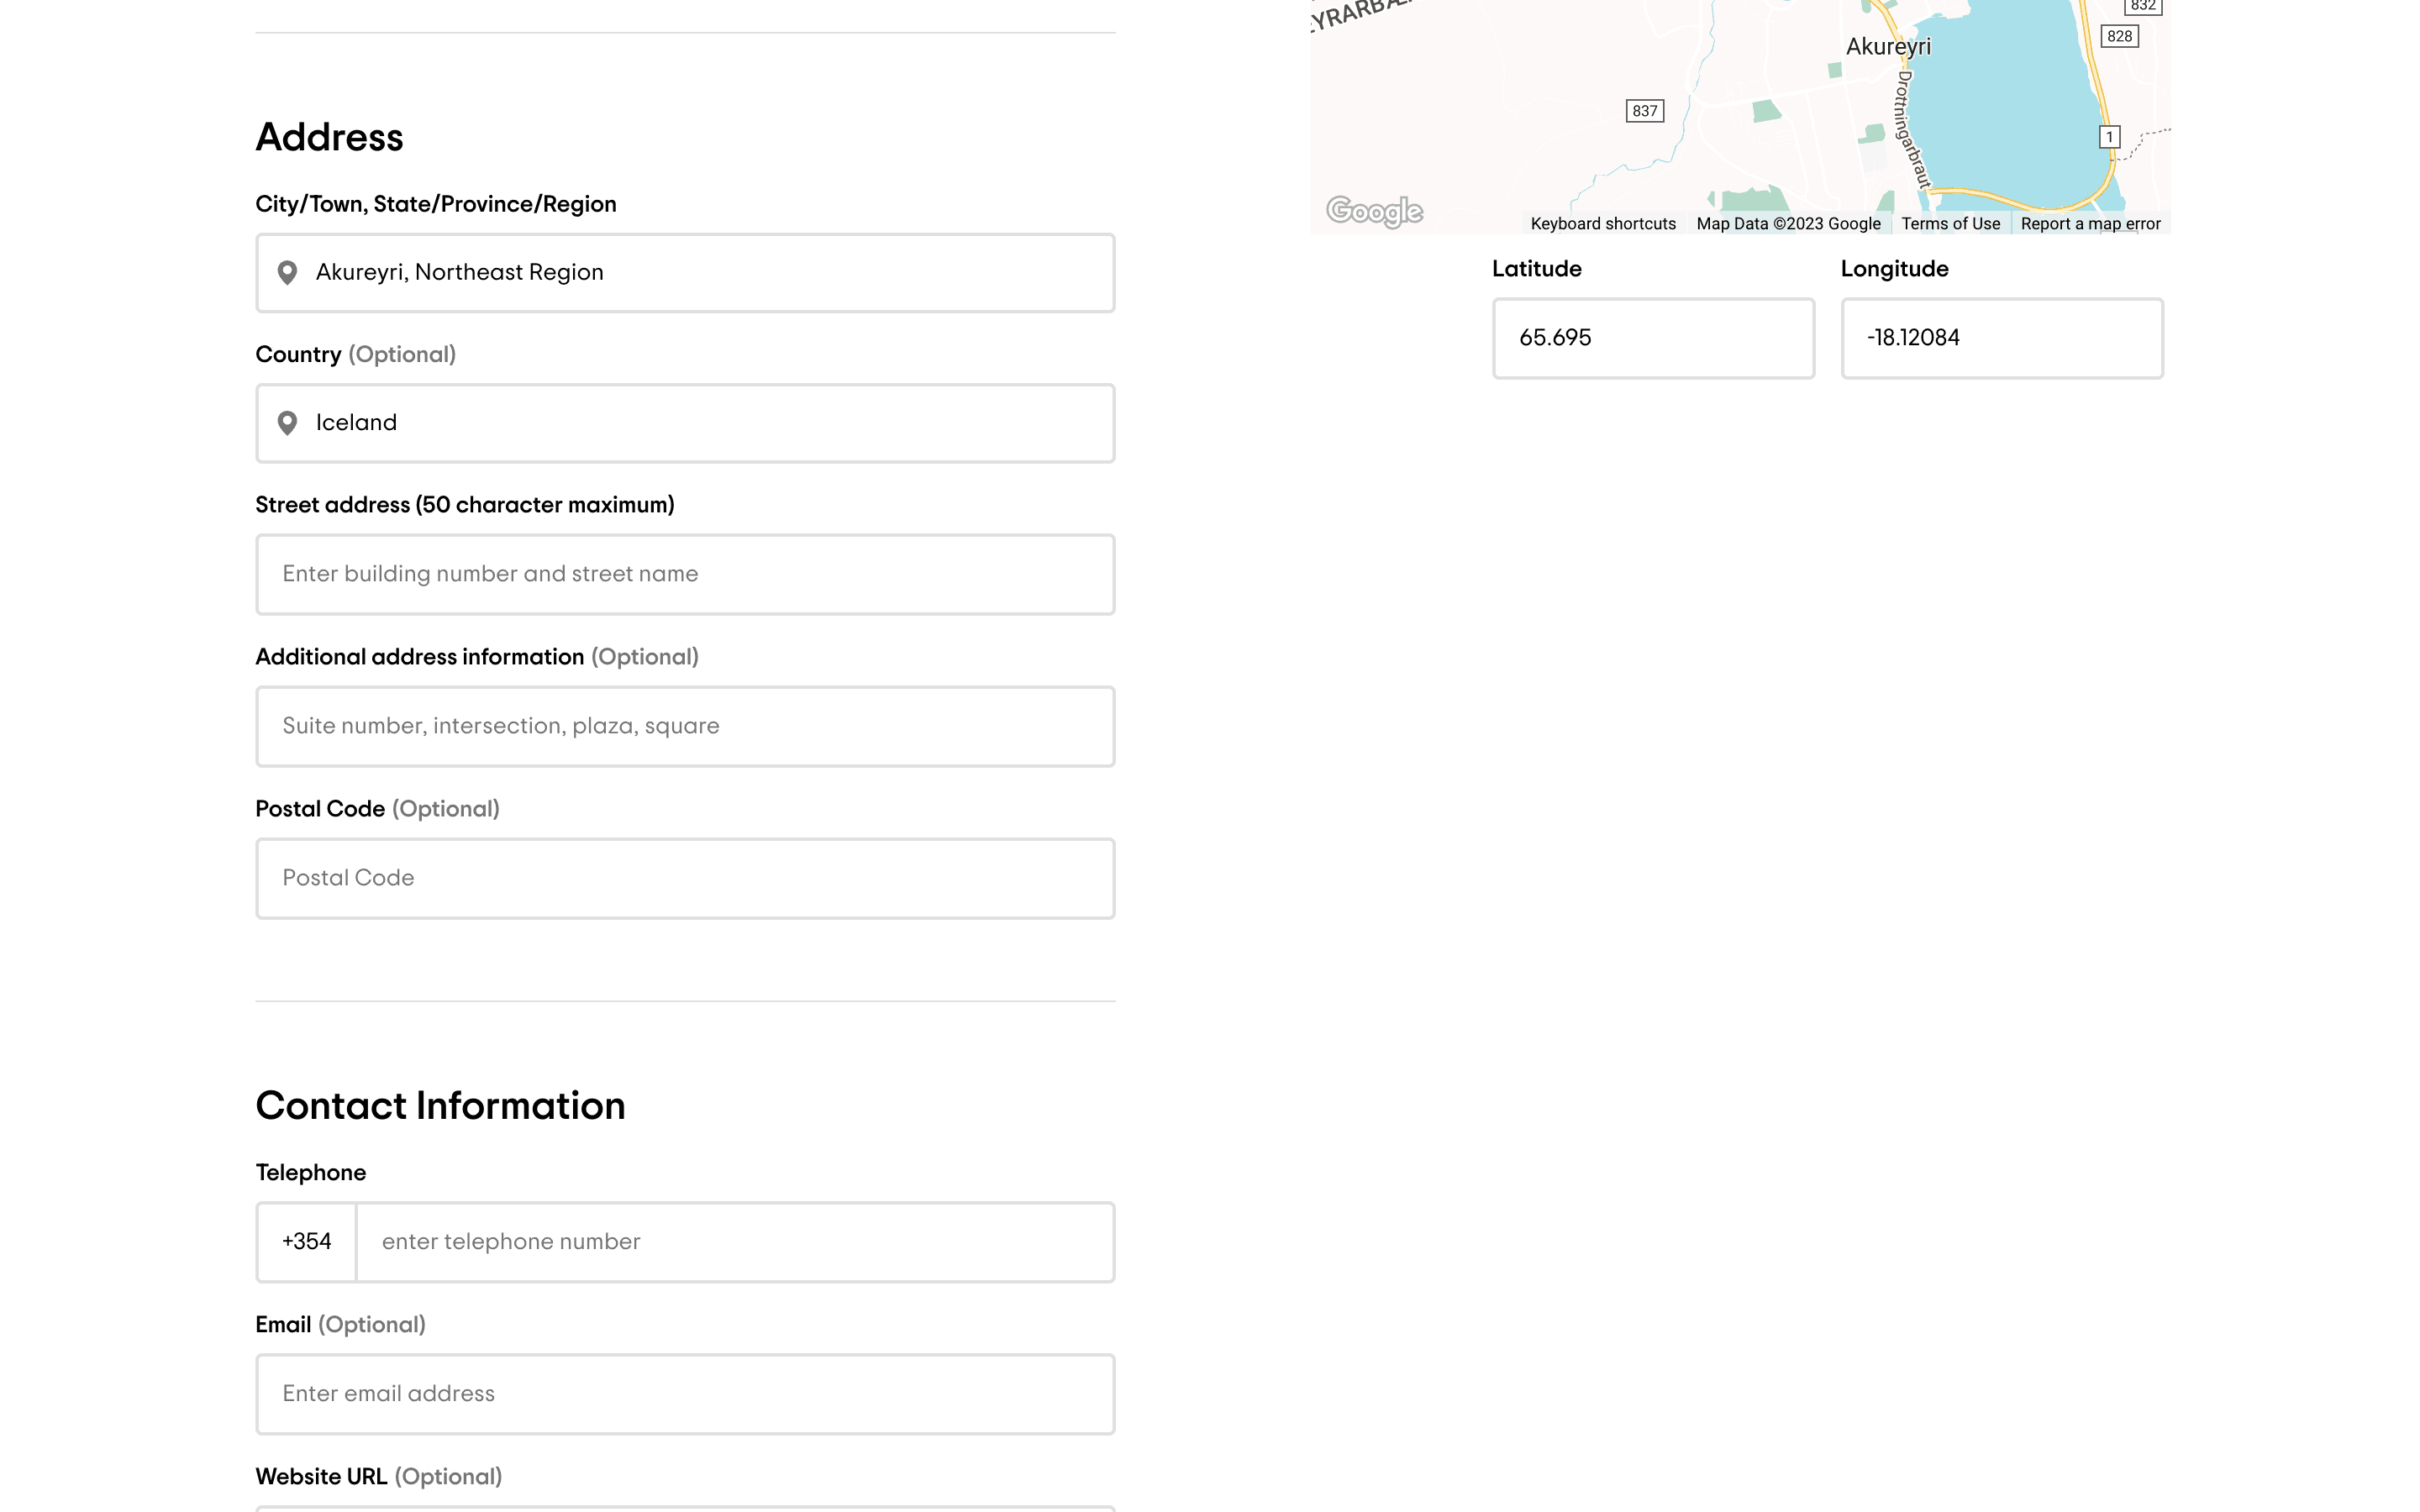Click route 1 shield on map
Image resolution: width=2420 pixels, height=1512 pixels.
point(2109,137)
